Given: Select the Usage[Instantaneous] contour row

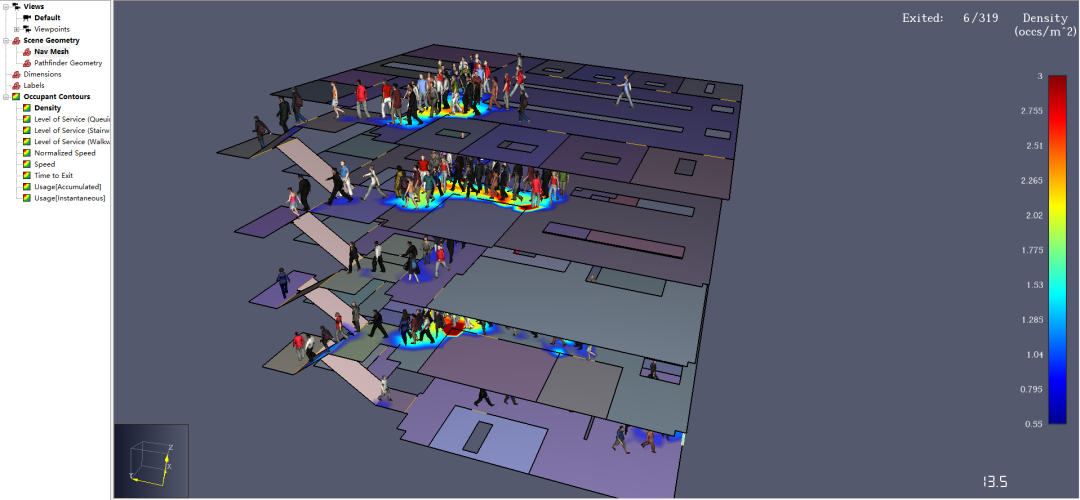Looking at the screenshot, I should pyautogui.click(x=70, y=198).
